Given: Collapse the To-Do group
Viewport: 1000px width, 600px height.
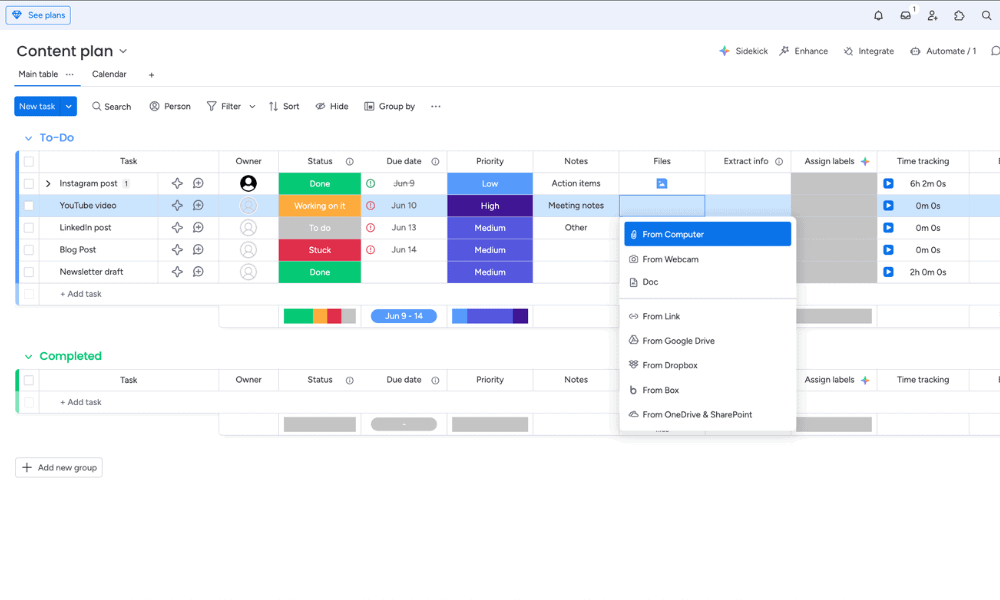Looking at the screenshot, I should (x=27, y=138).
